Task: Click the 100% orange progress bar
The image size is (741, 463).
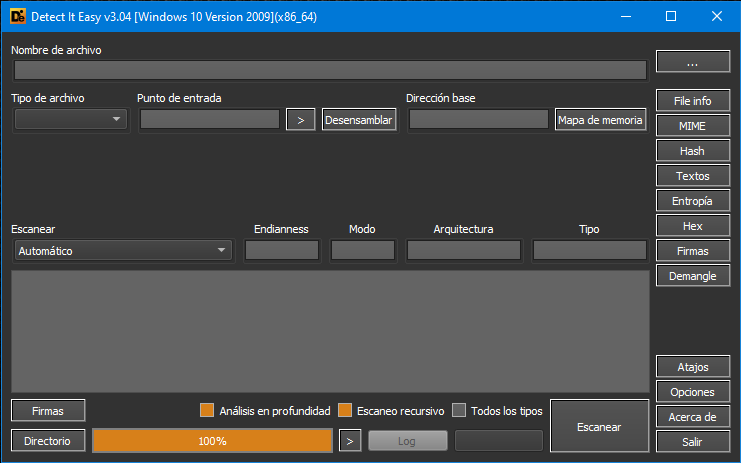Action: click(213, 441)
